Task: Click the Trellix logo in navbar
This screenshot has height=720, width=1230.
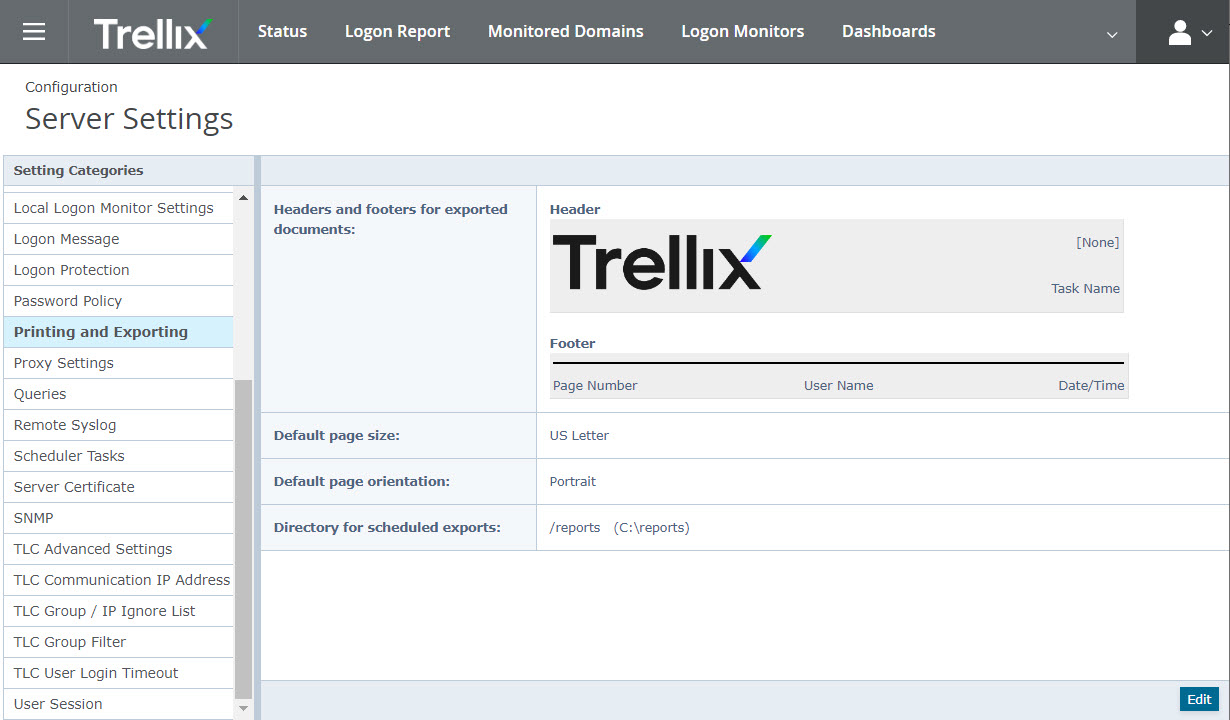Action: [x=153, y=33]
